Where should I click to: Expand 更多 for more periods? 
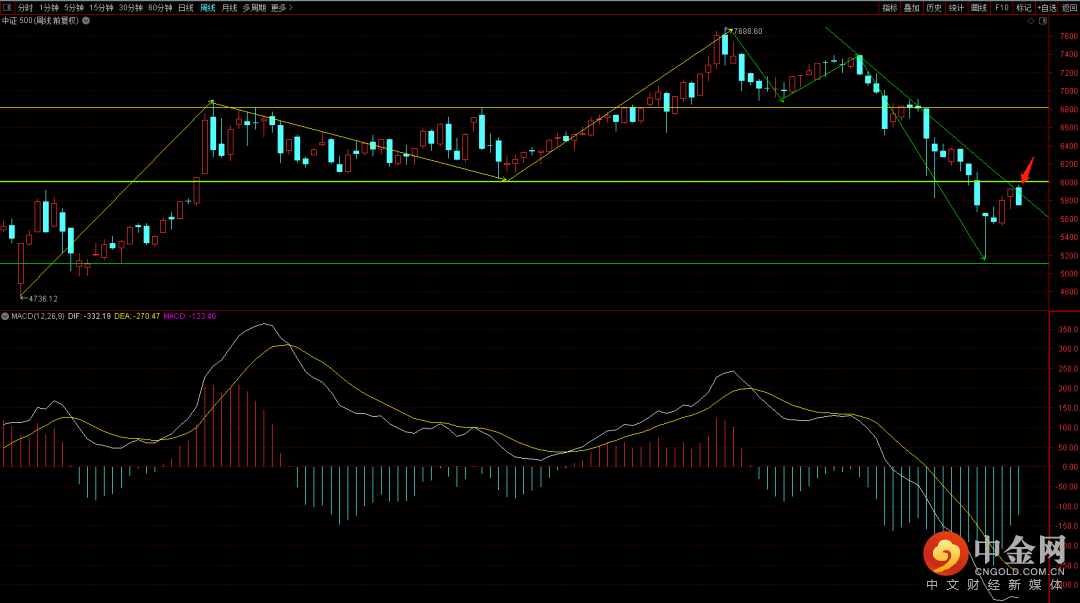pos(279,7)
